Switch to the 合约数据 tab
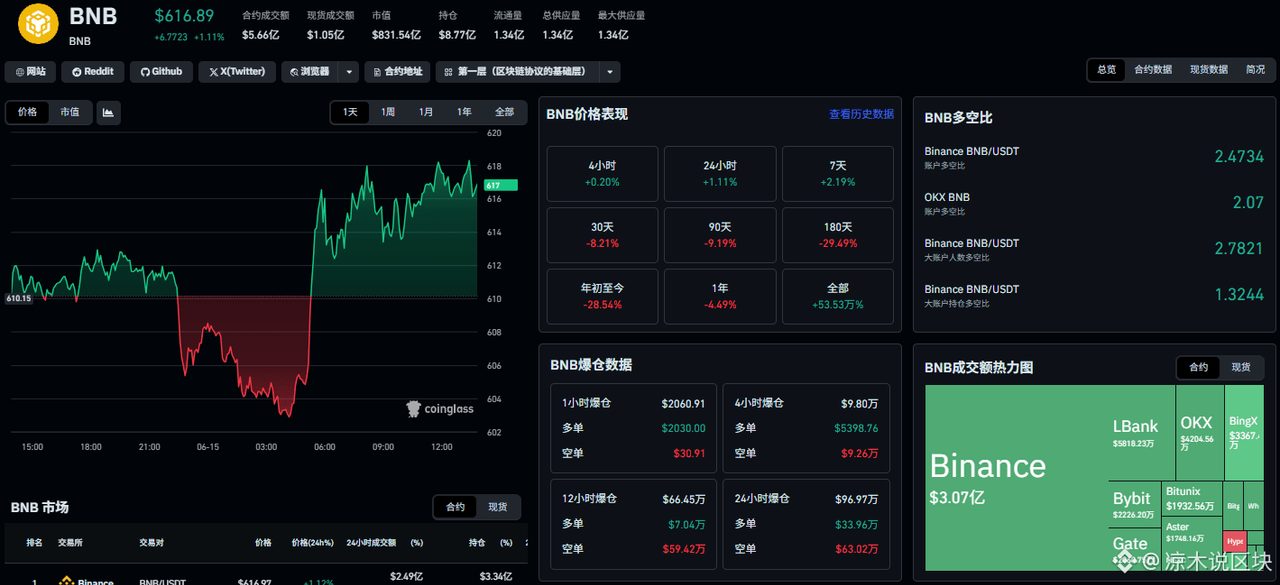1280x585 pixels. (1153, 70)
